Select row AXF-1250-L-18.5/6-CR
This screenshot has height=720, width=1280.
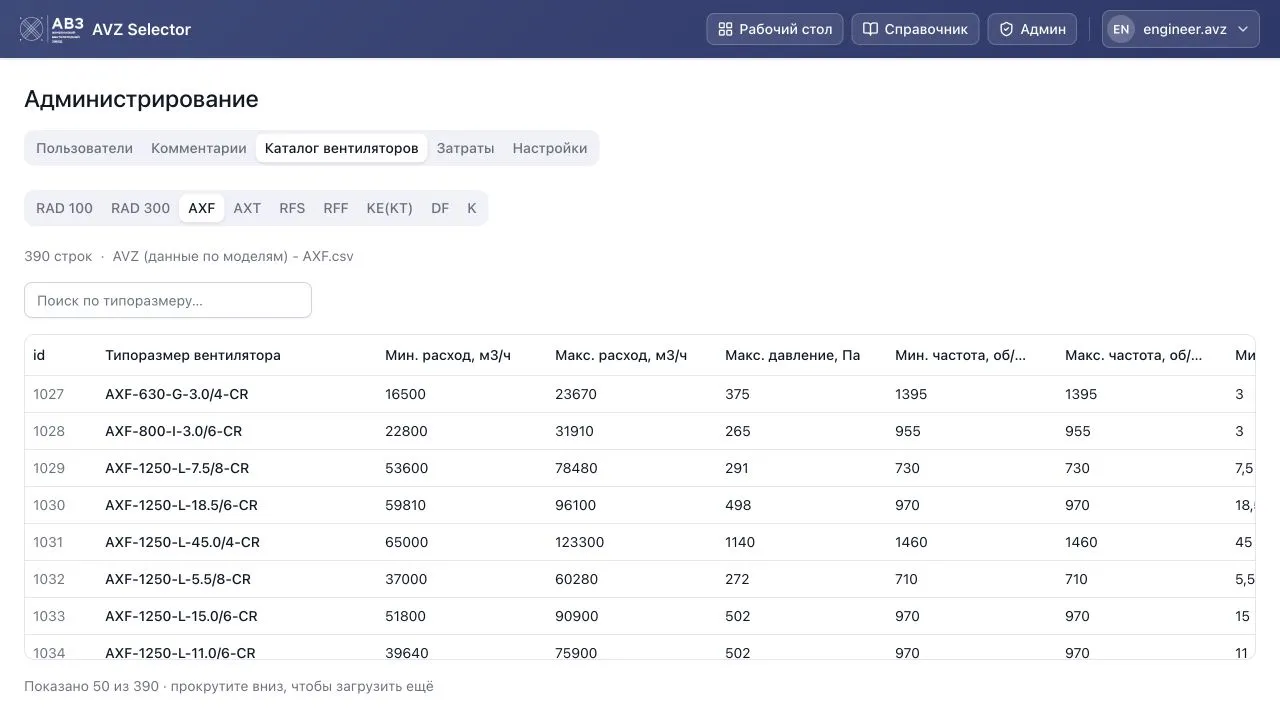tap(640, 505)
